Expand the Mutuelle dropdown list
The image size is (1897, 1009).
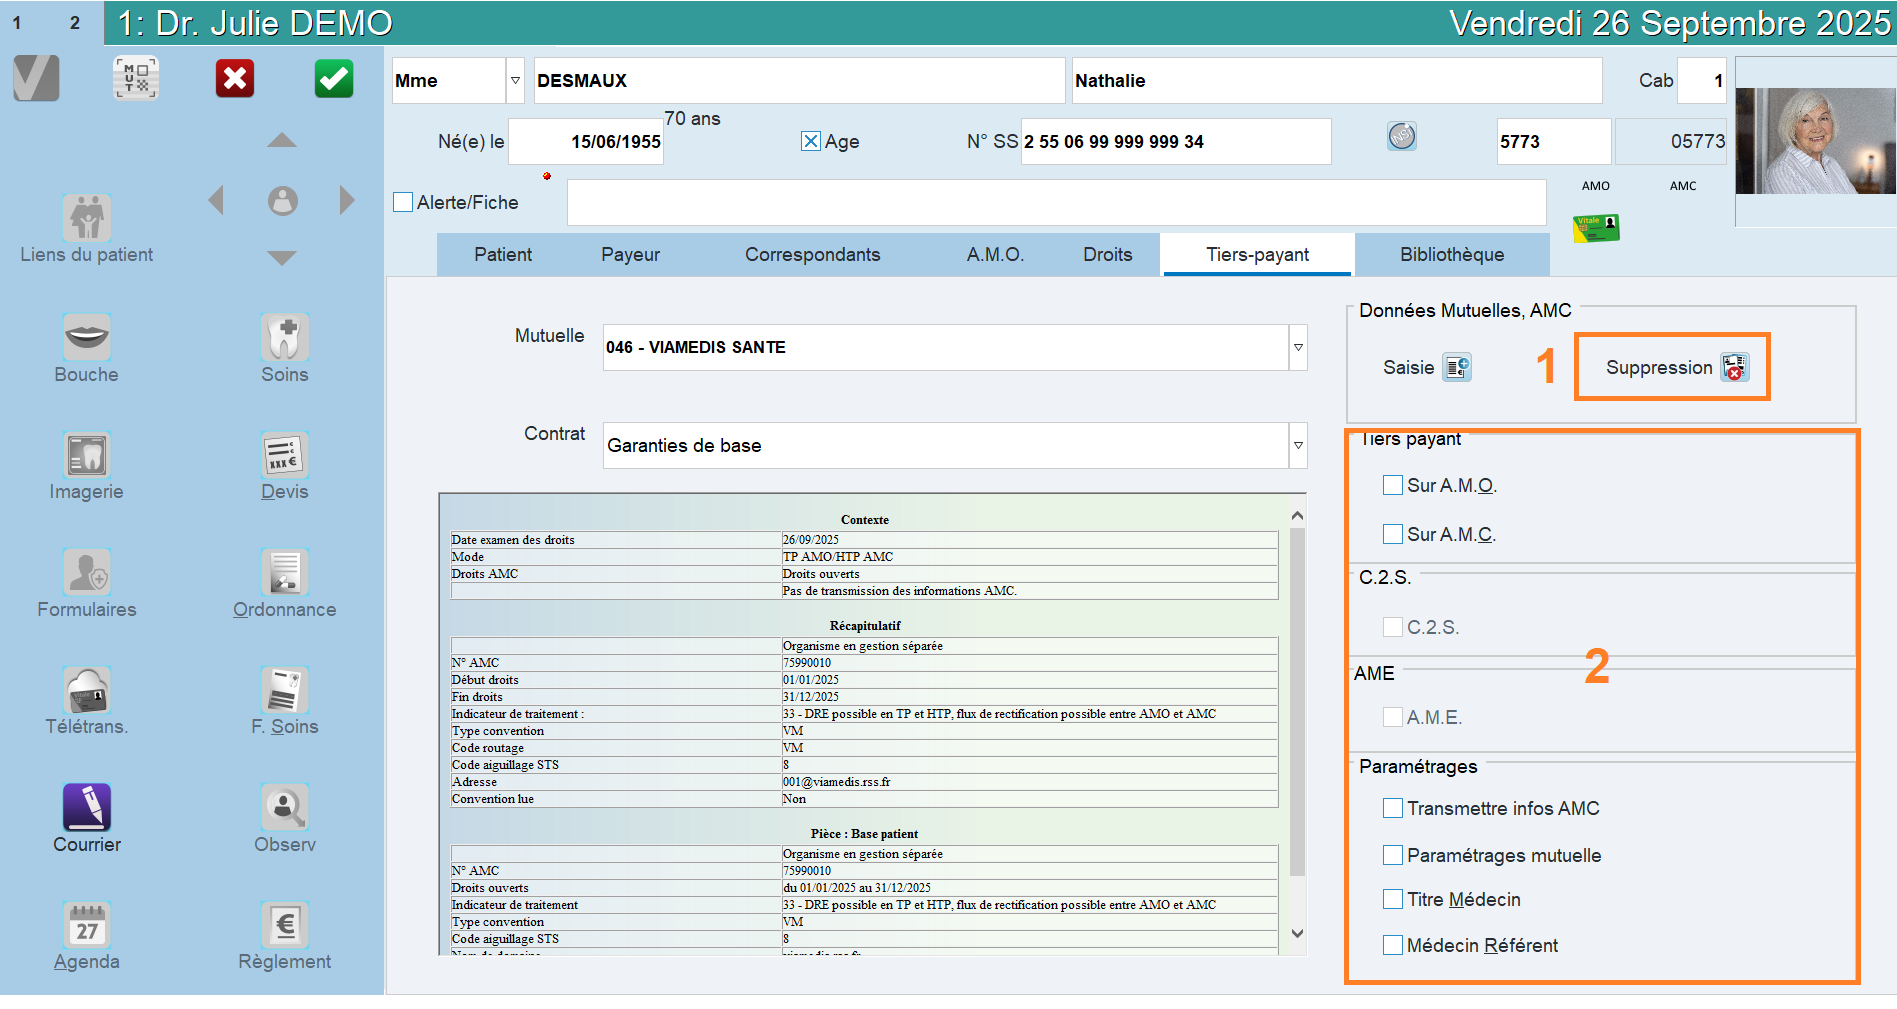coord(1298,348)
